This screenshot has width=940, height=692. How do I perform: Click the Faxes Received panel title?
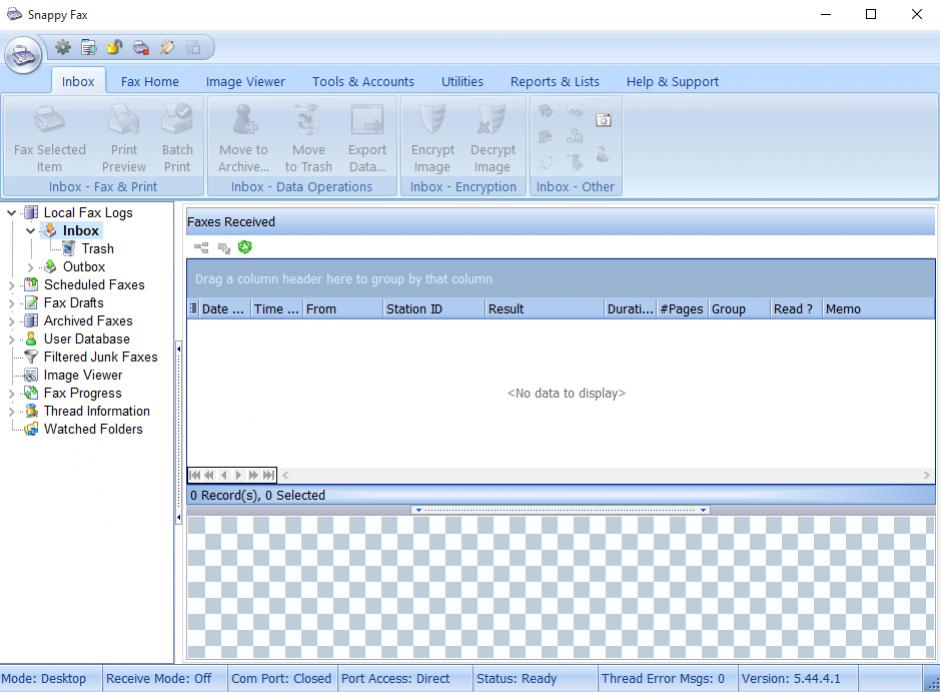pos(231,222)
